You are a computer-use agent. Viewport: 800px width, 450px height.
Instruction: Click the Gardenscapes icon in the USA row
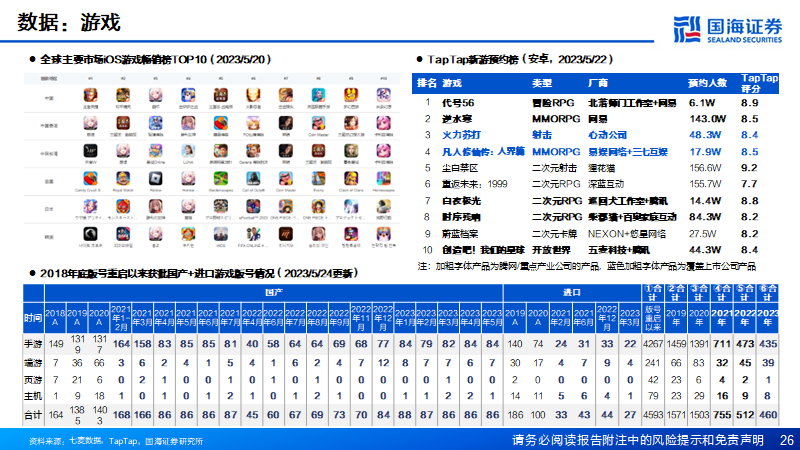tap(220, 179)
